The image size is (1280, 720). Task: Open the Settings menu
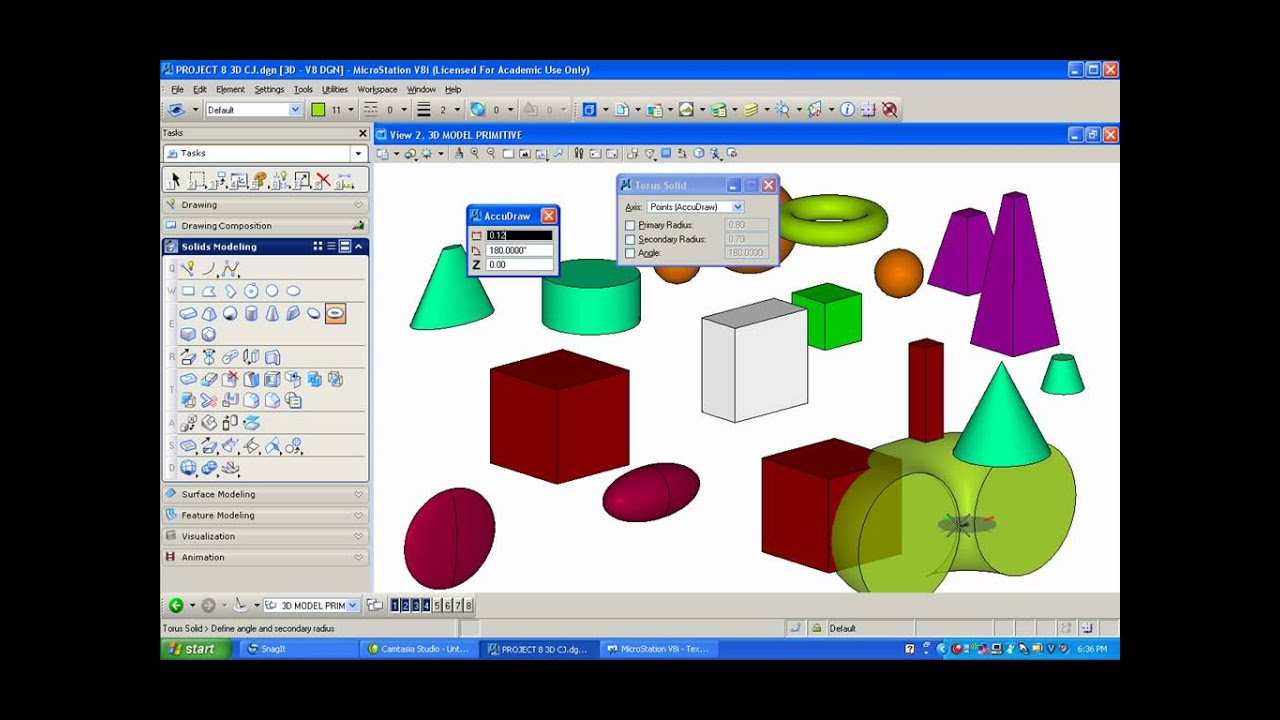(x=269, y=89)
